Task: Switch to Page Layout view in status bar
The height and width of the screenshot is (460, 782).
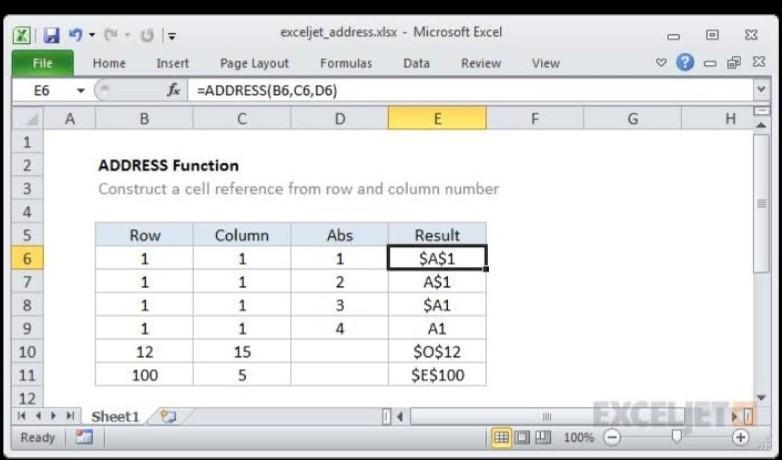Action: point(522,437)
